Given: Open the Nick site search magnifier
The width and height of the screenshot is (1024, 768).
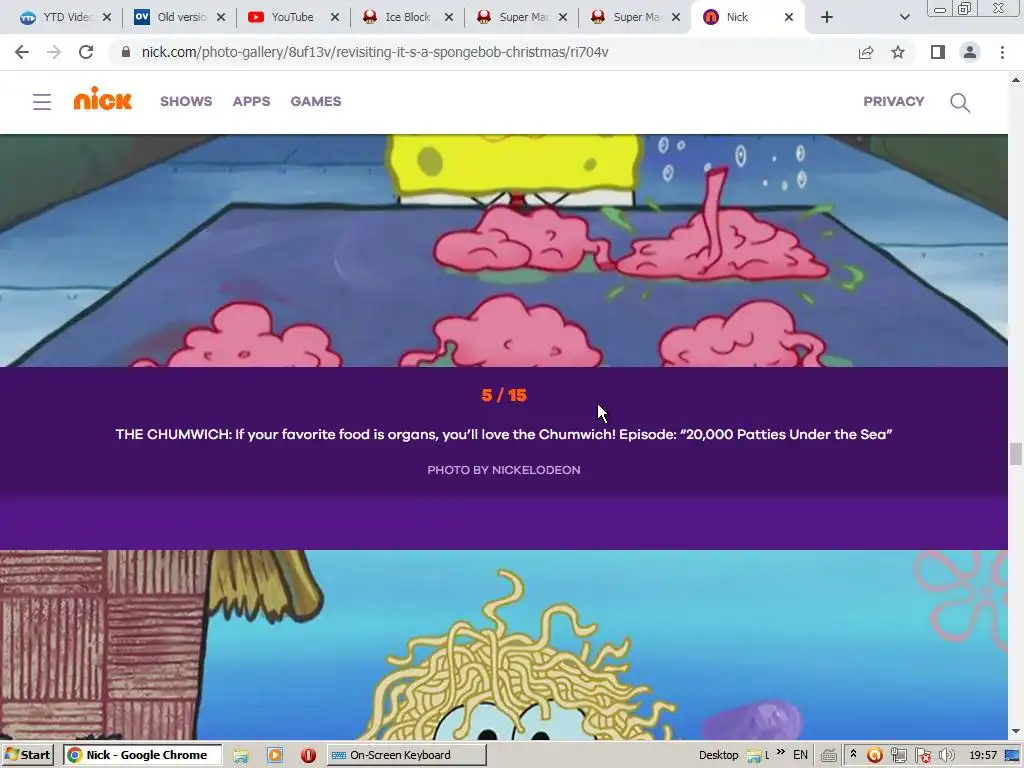Looking at the screenshot, I should coord(959,103).
